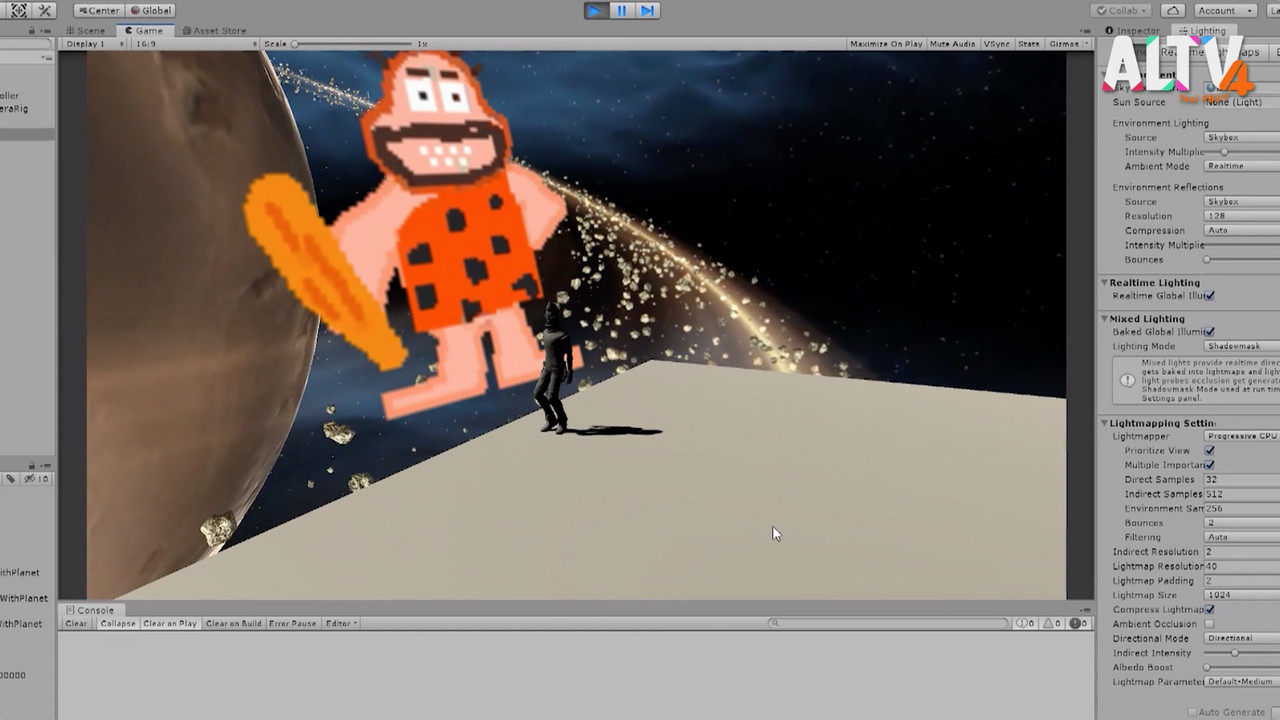Enable the Ambient Occlusion checkbox
Viewport: 1280px width, 720px height.
(x=1210, y=624)
